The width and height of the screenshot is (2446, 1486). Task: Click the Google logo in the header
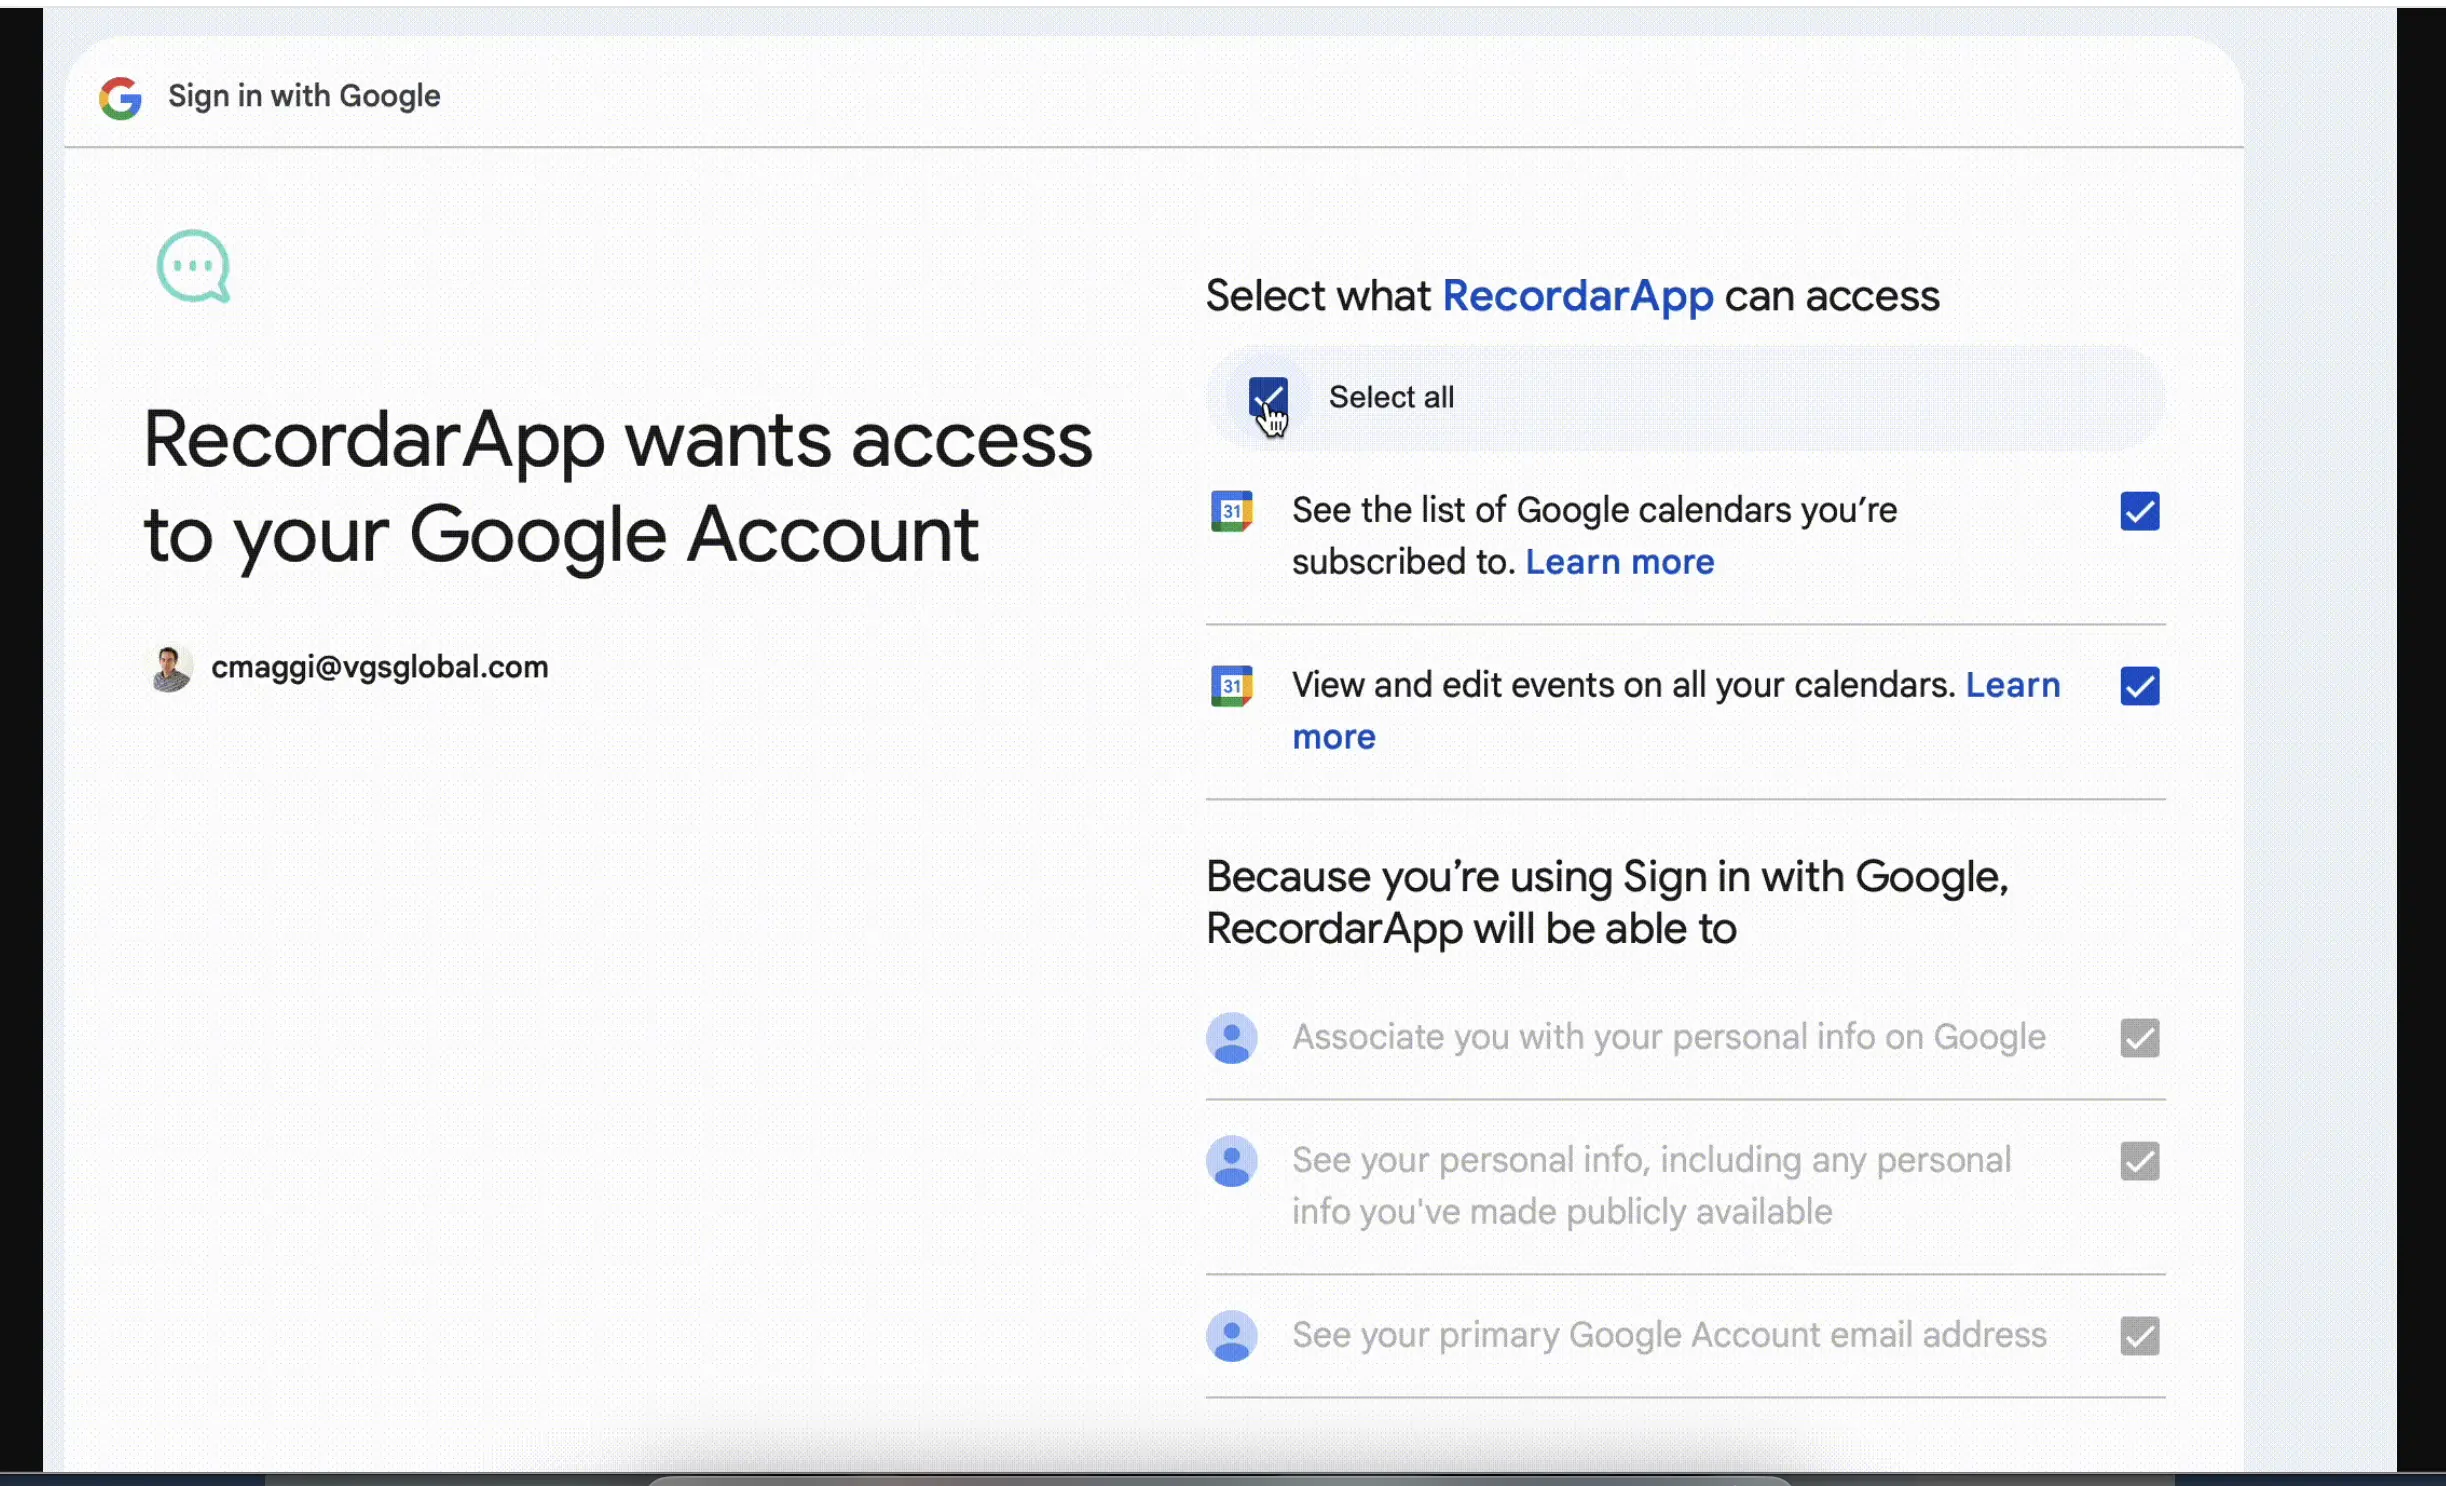tap(120, 98)
